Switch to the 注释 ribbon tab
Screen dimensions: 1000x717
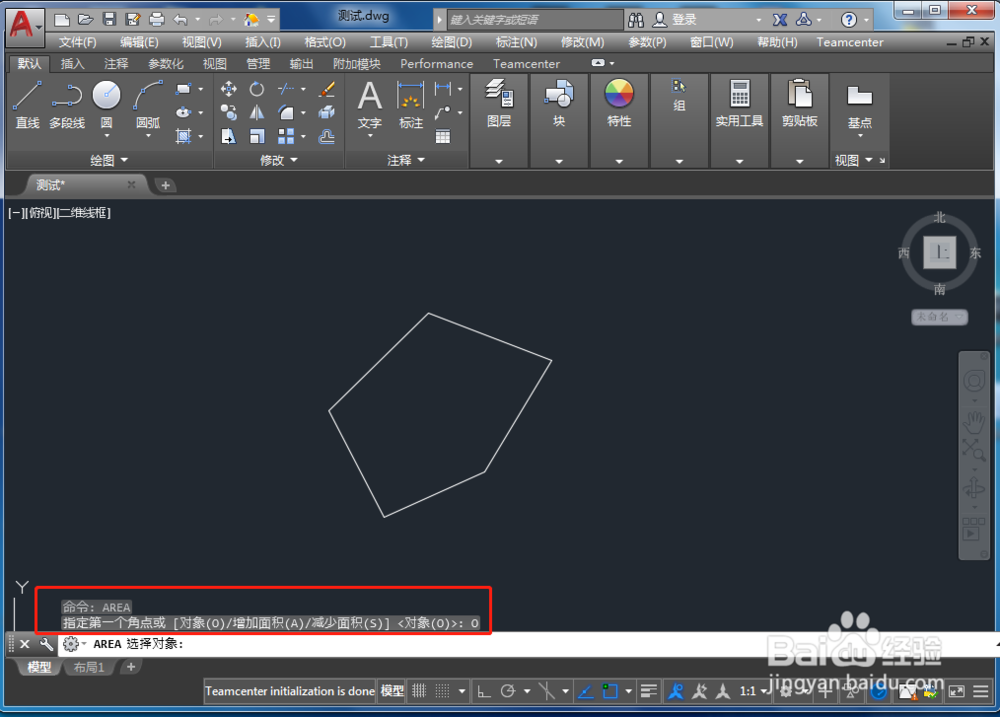coord(116,64)
